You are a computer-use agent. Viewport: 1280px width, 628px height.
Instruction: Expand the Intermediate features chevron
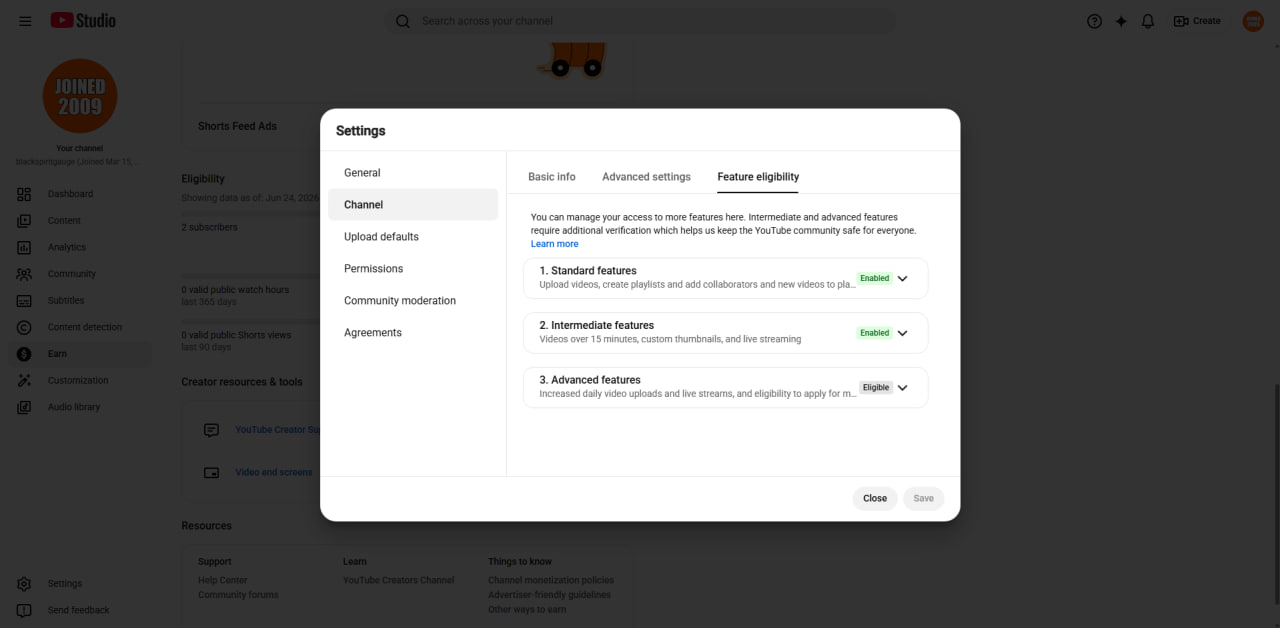click(902, 333)
